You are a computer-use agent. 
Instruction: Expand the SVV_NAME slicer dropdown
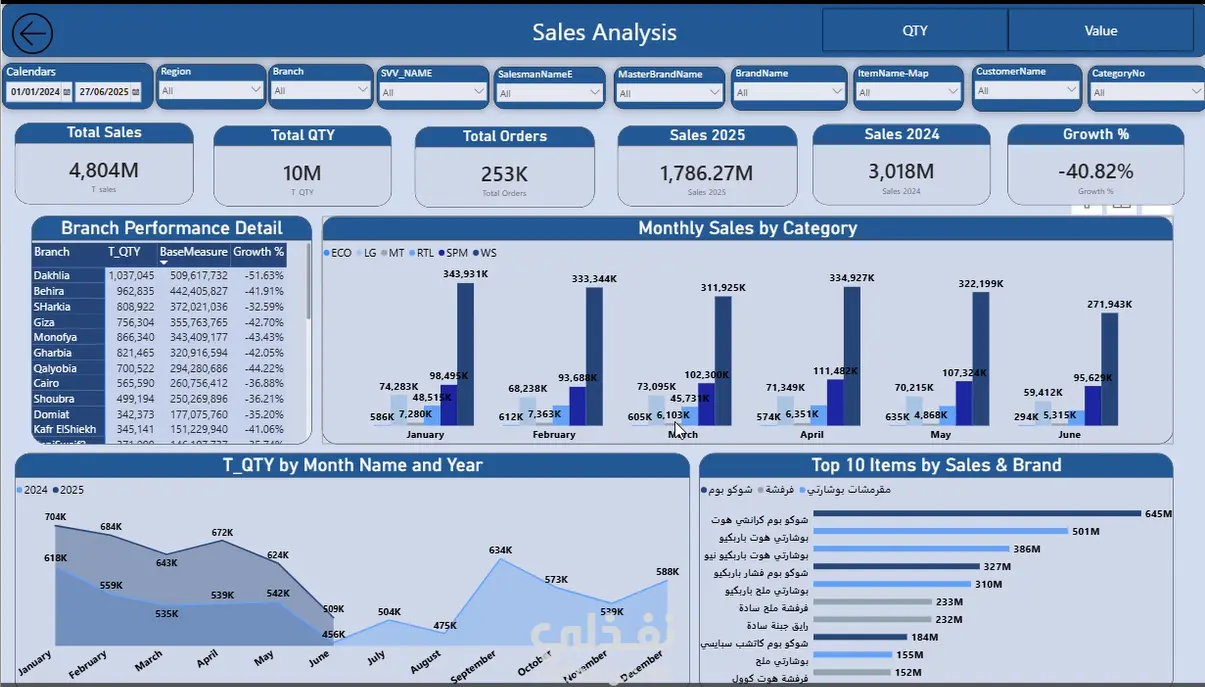click(433, 92)
